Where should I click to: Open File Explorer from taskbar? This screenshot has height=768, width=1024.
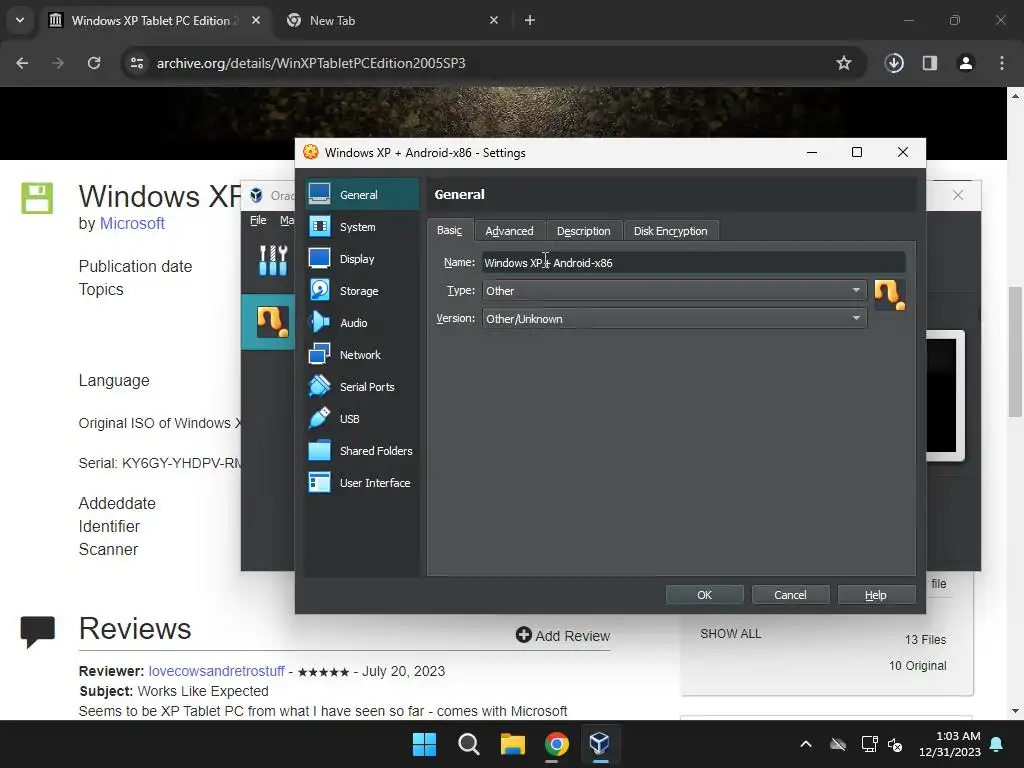[513, 744]
